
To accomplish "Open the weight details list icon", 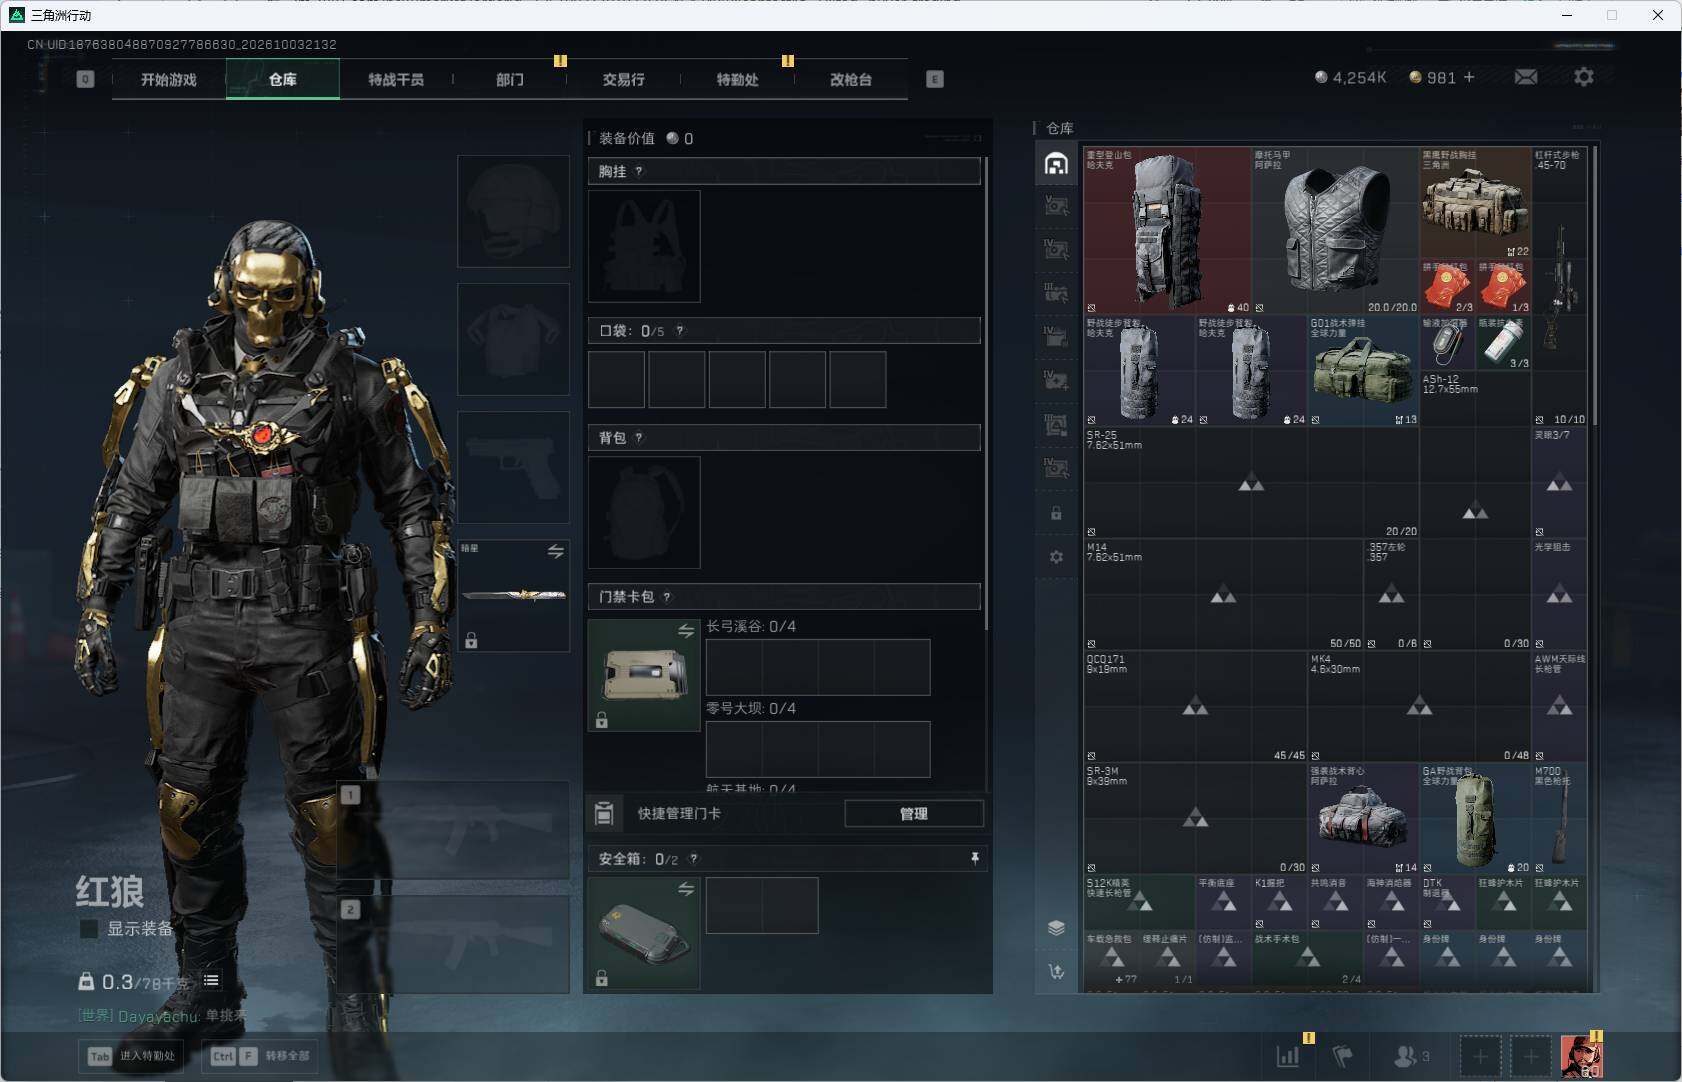I will click(211, 980).
